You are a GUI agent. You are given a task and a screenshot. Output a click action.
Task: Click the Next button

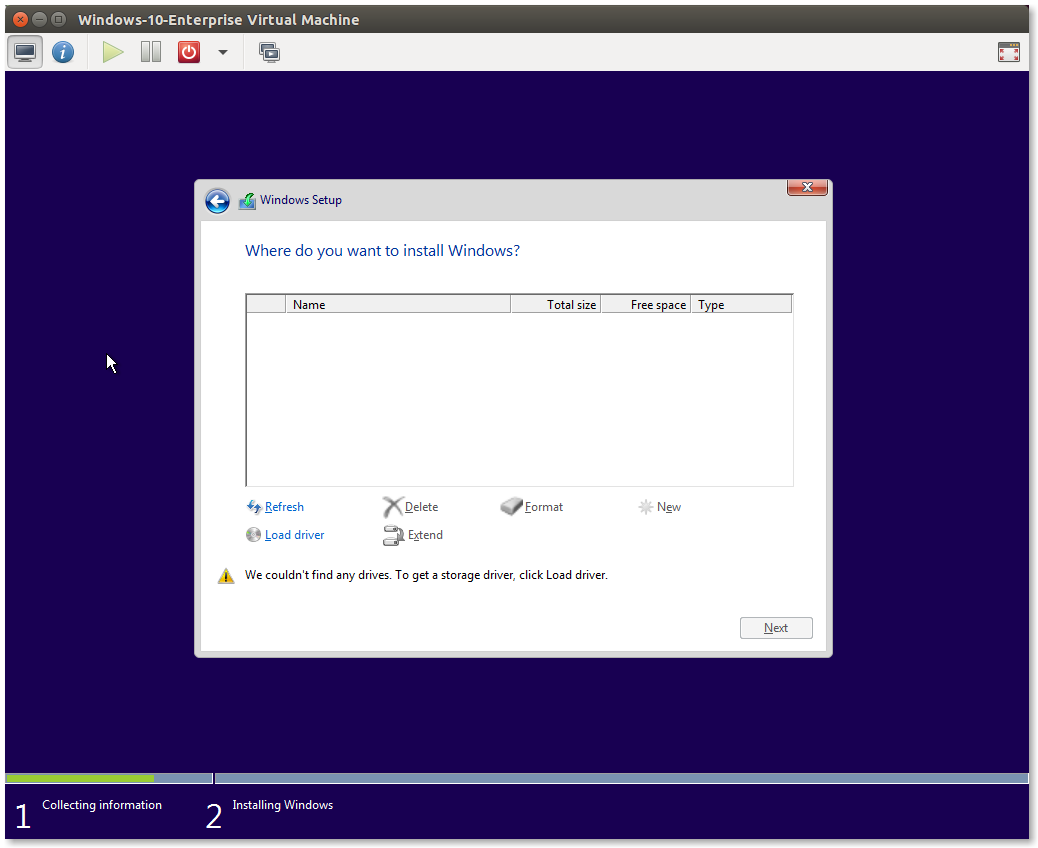(776, 628)
